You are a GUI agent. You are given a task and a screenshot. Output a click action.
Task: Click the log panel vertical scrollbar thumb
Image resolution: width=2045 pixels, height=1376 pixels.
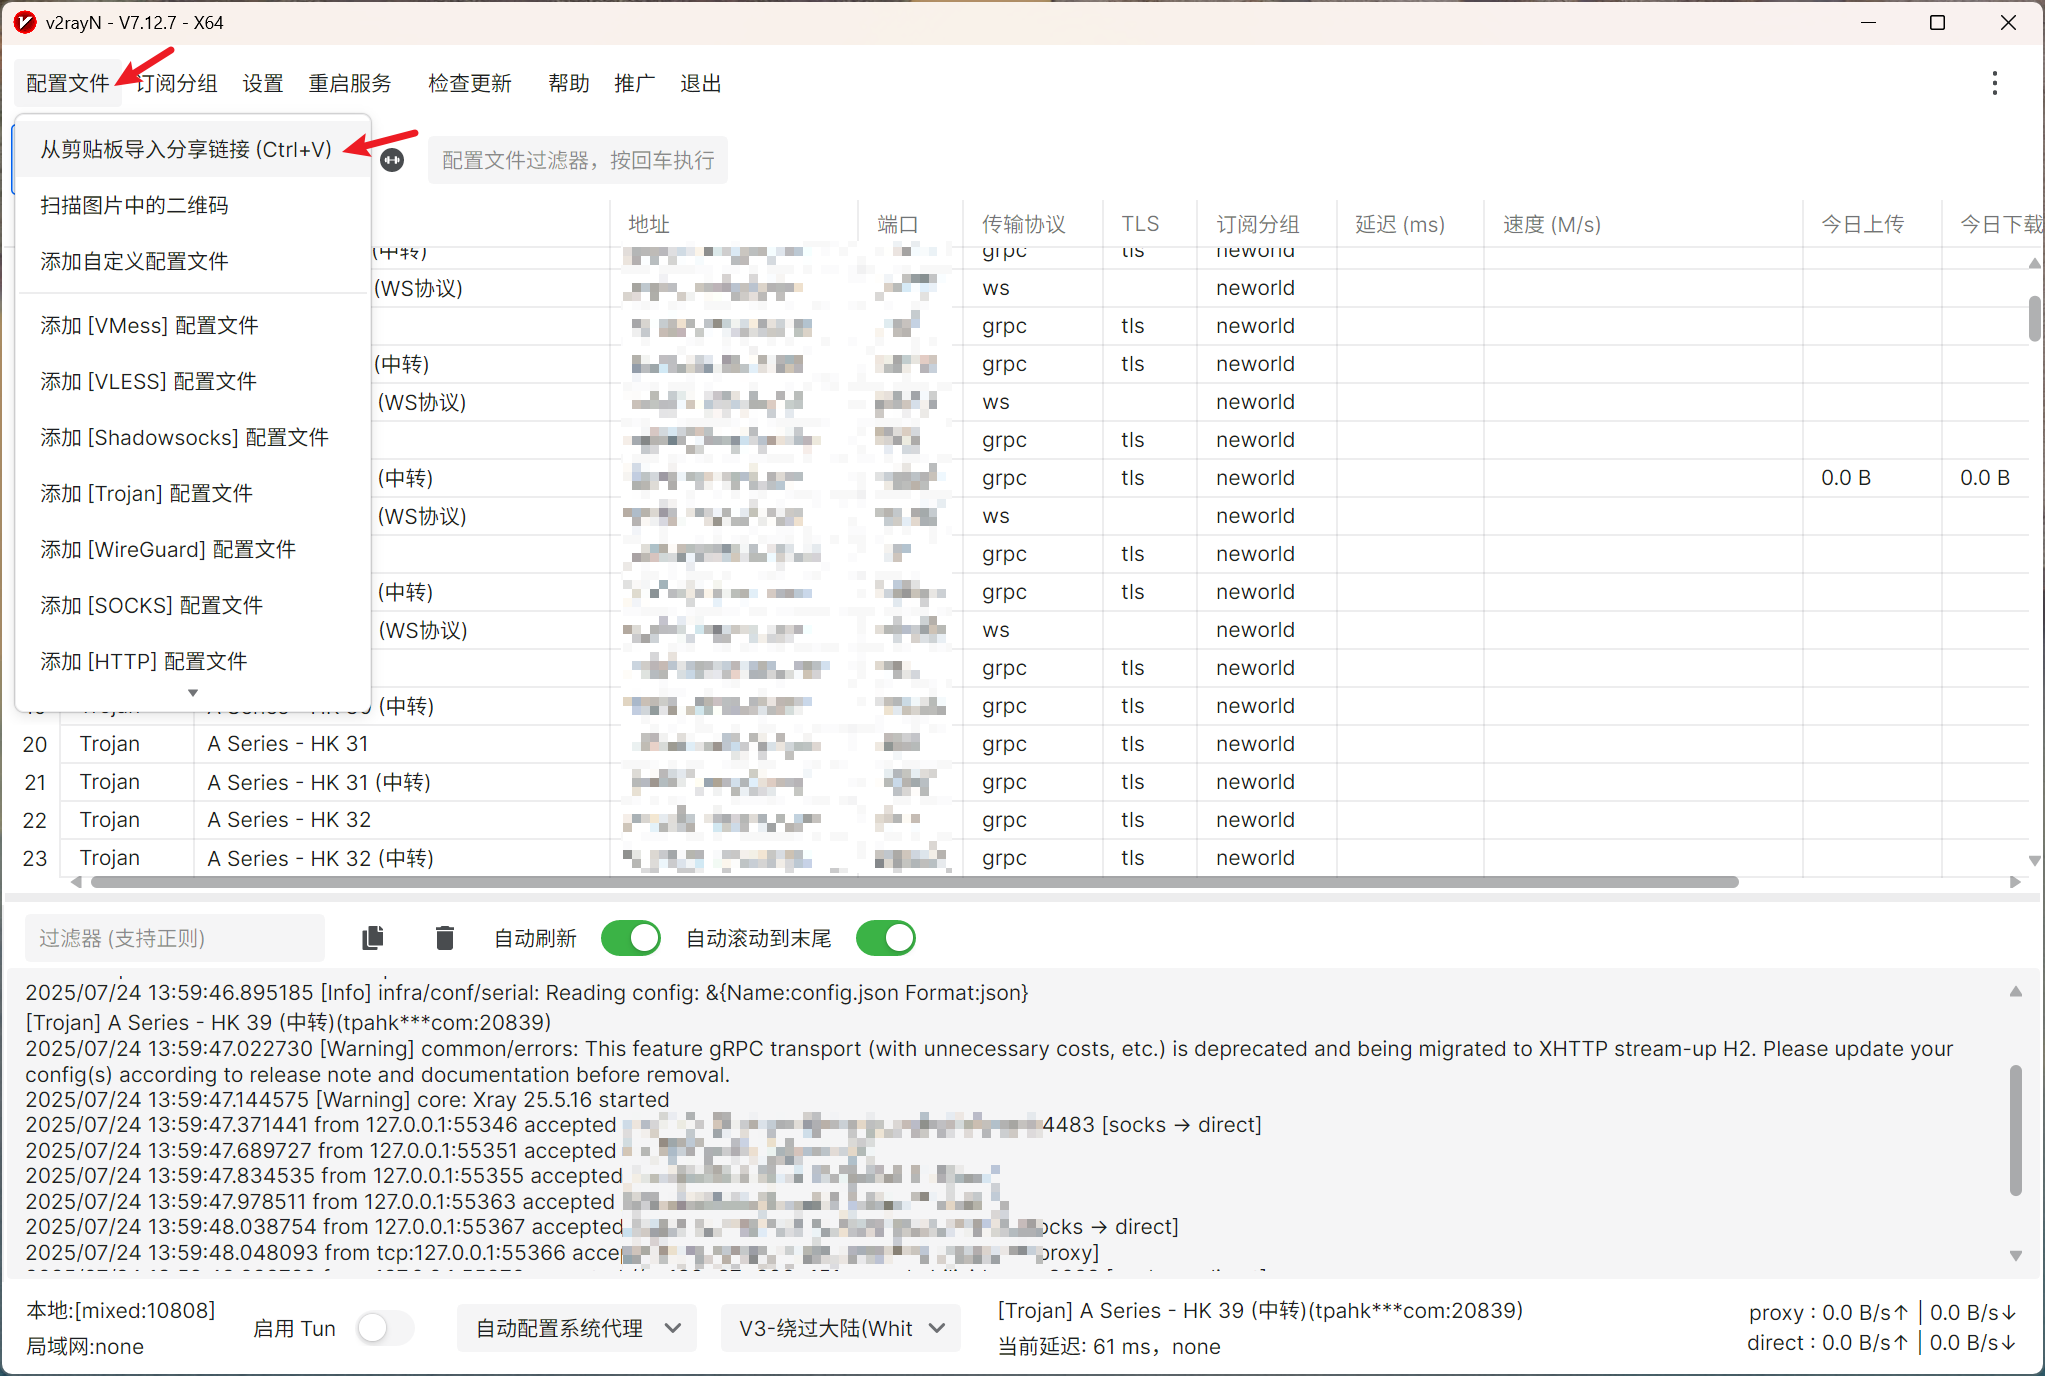[x=2015, y=1130]
